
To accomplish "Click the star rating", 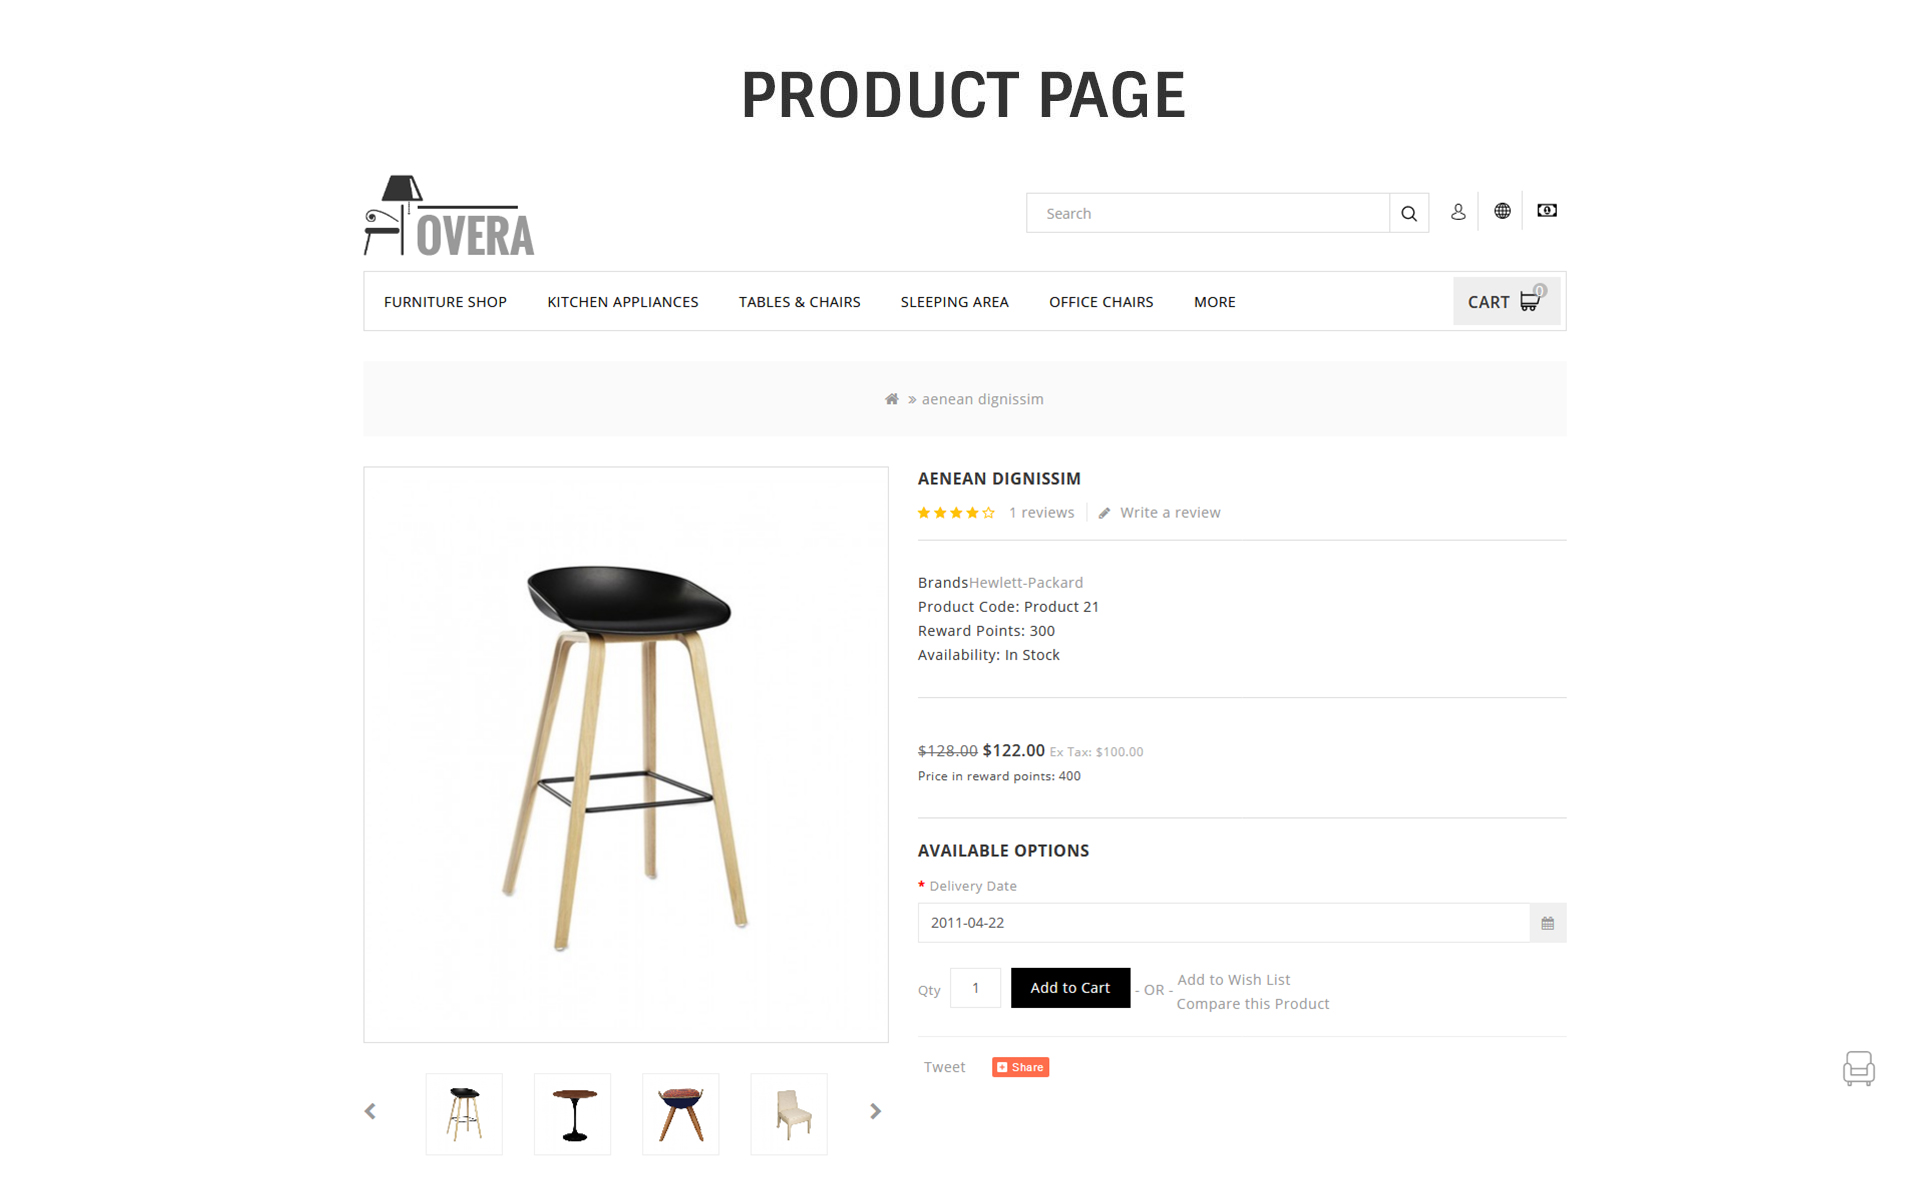I will 956,513.
